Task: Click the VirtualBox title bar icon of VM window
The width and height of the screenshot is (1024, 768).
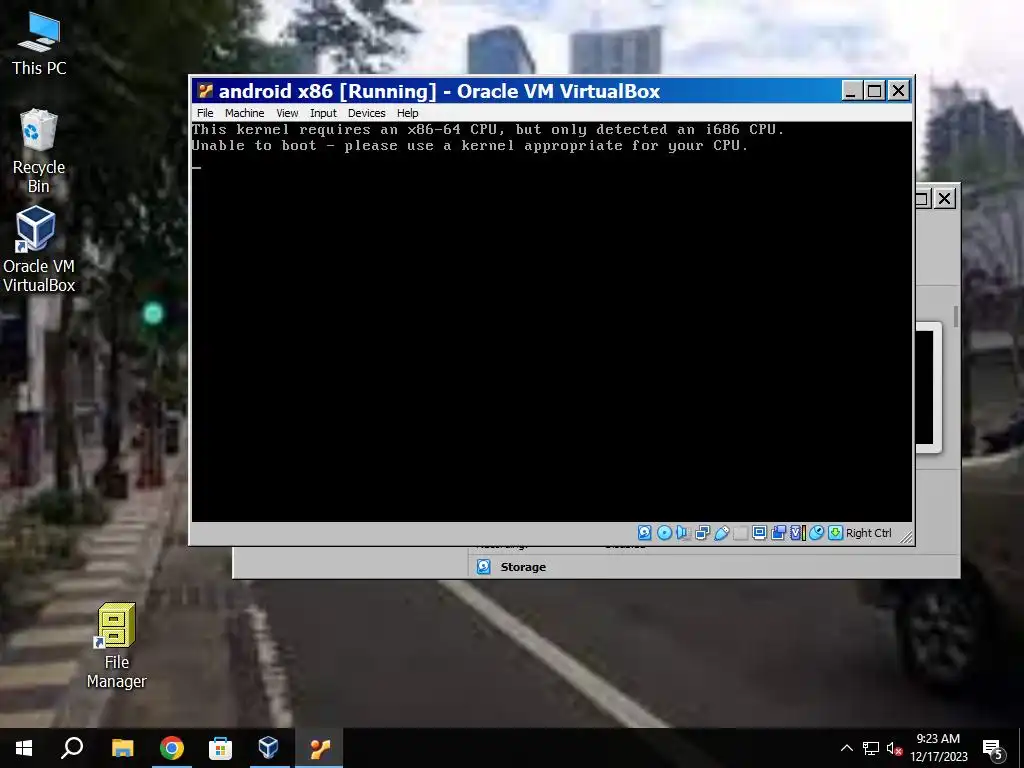Action: click(206, 91)
